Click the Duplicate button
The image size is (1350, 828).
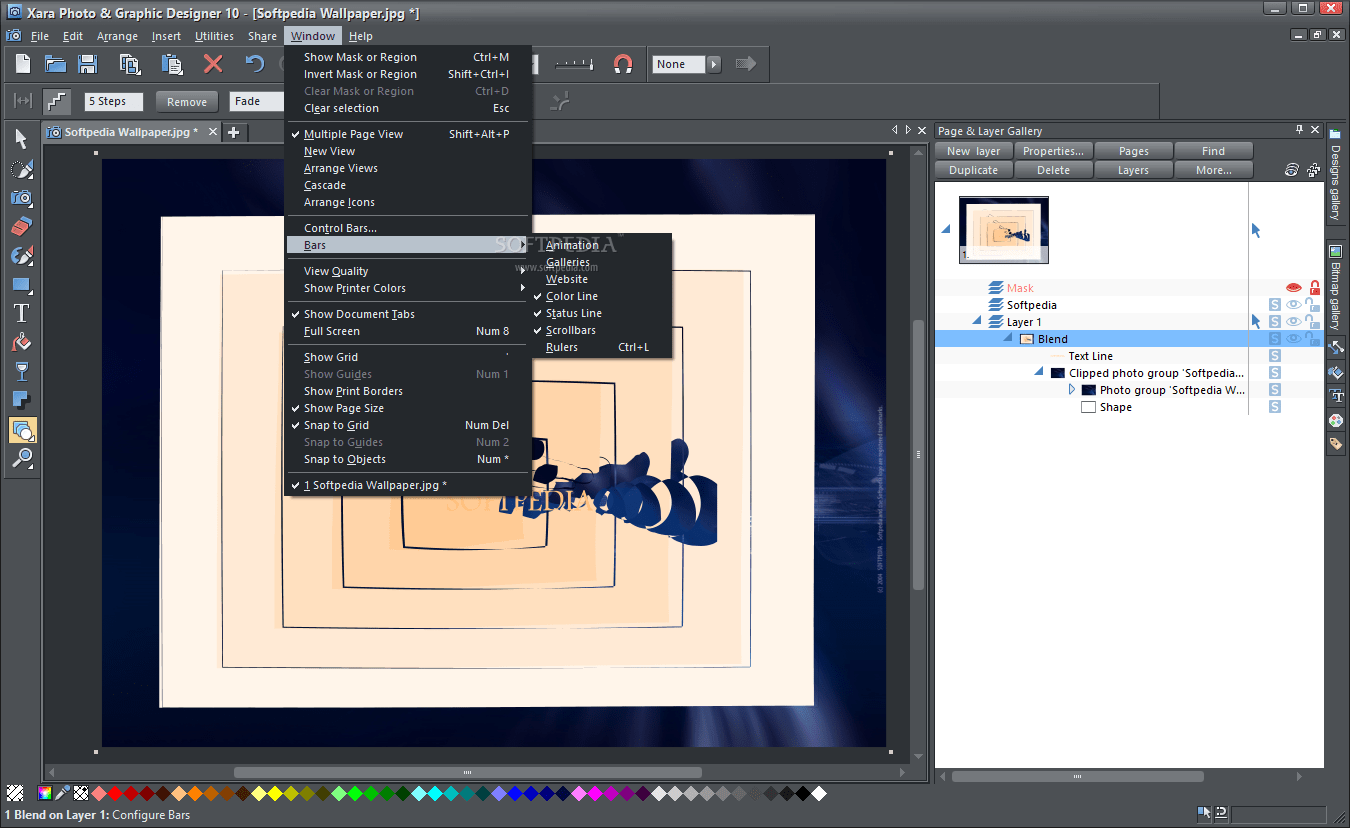click(x=974, y=170)
